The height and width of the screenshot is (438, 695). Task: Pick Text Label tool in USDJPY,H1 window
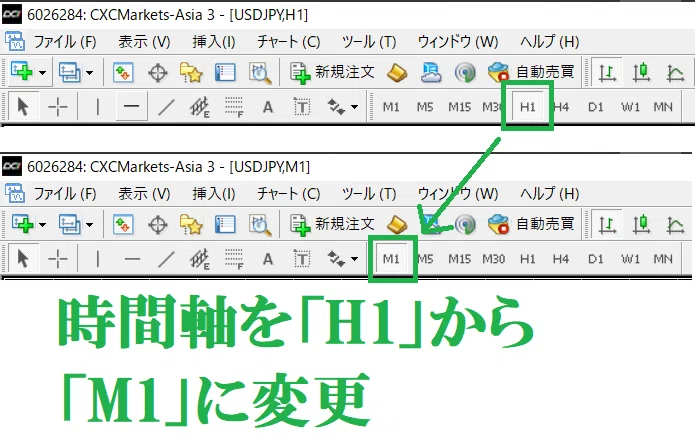(302, 107)
